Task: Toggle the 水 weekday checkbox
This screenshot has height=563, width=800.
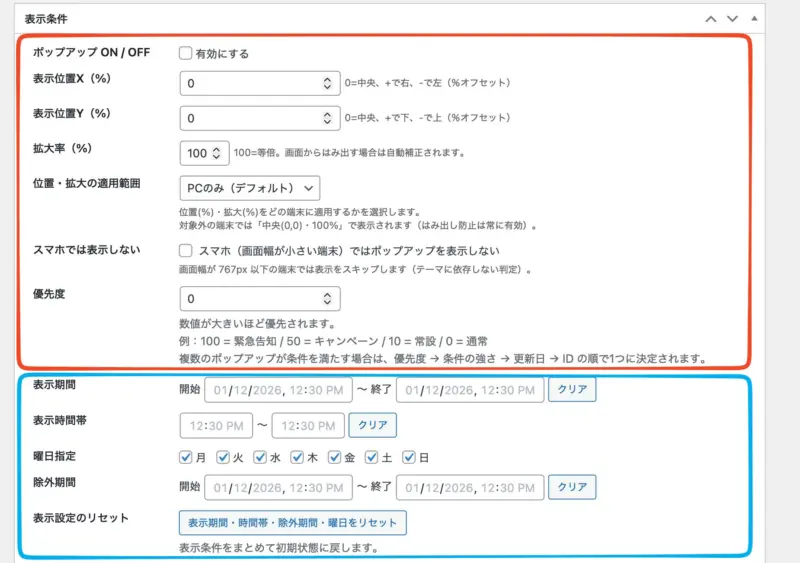Action: (x=260, y=457)
